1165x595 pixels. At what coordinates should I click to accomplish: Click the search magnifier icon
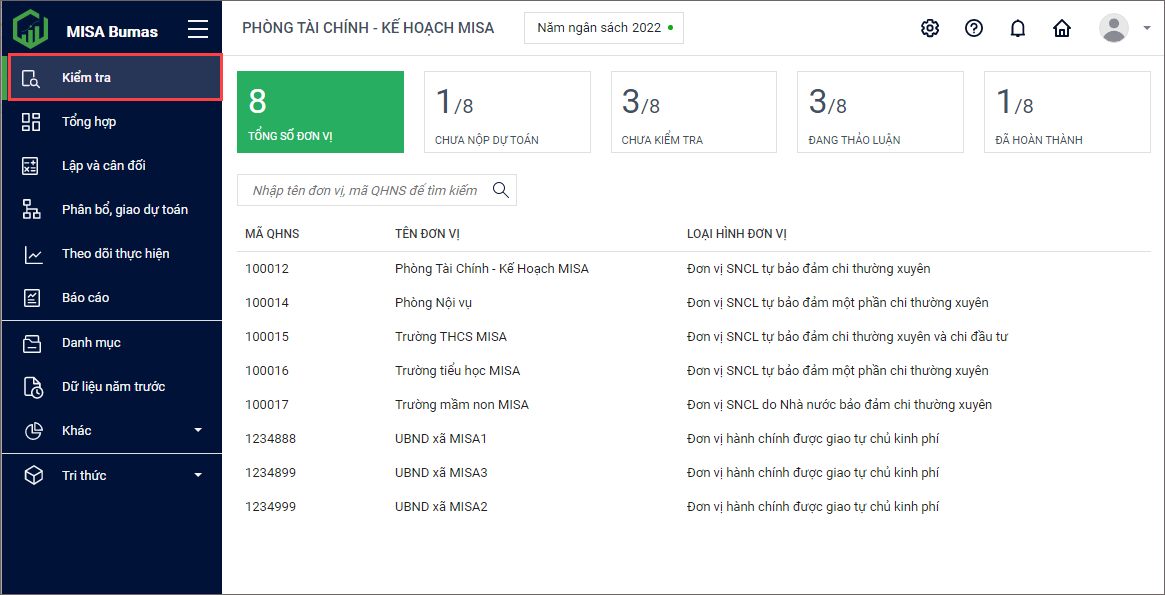coord(501,190)
